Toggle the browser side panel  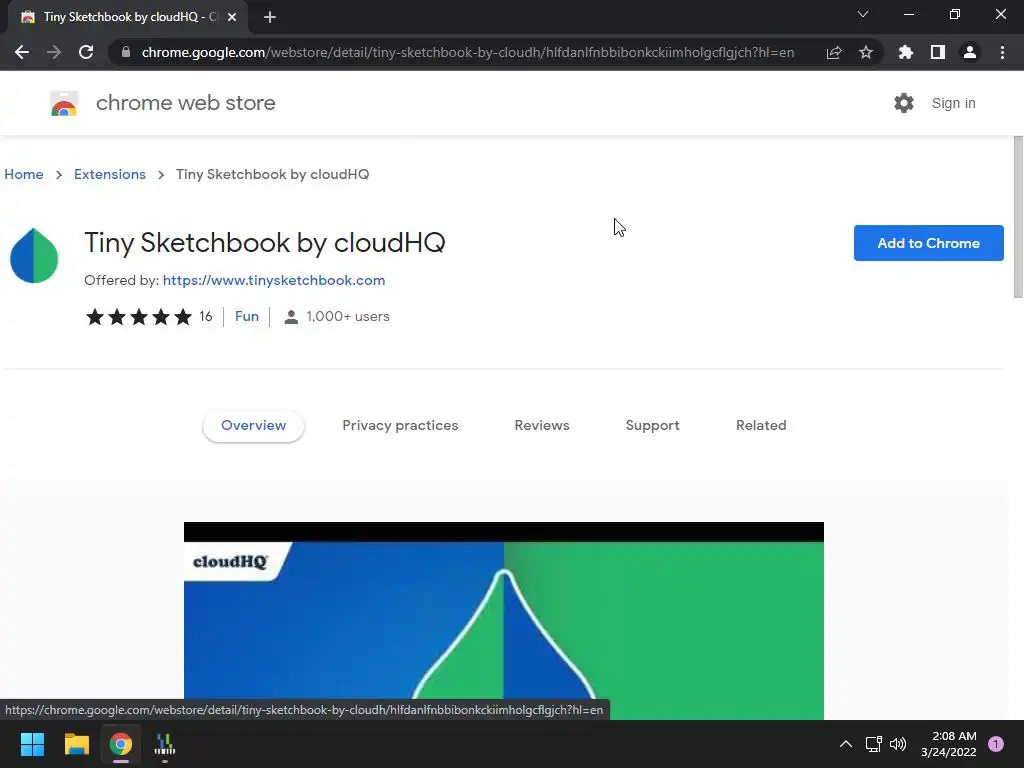point(938,52)
